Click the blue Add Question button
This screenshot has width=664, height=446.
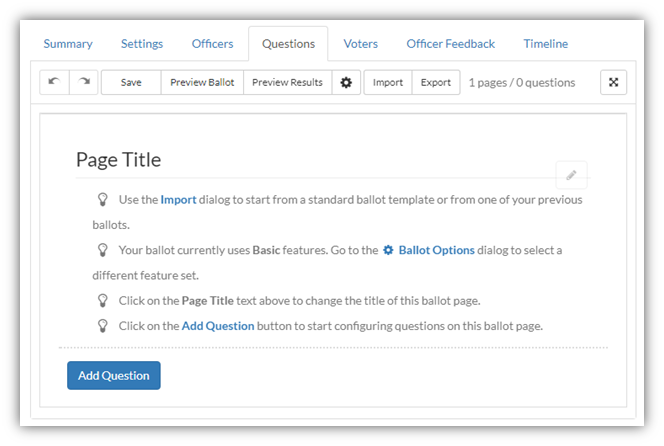[113, 375]
